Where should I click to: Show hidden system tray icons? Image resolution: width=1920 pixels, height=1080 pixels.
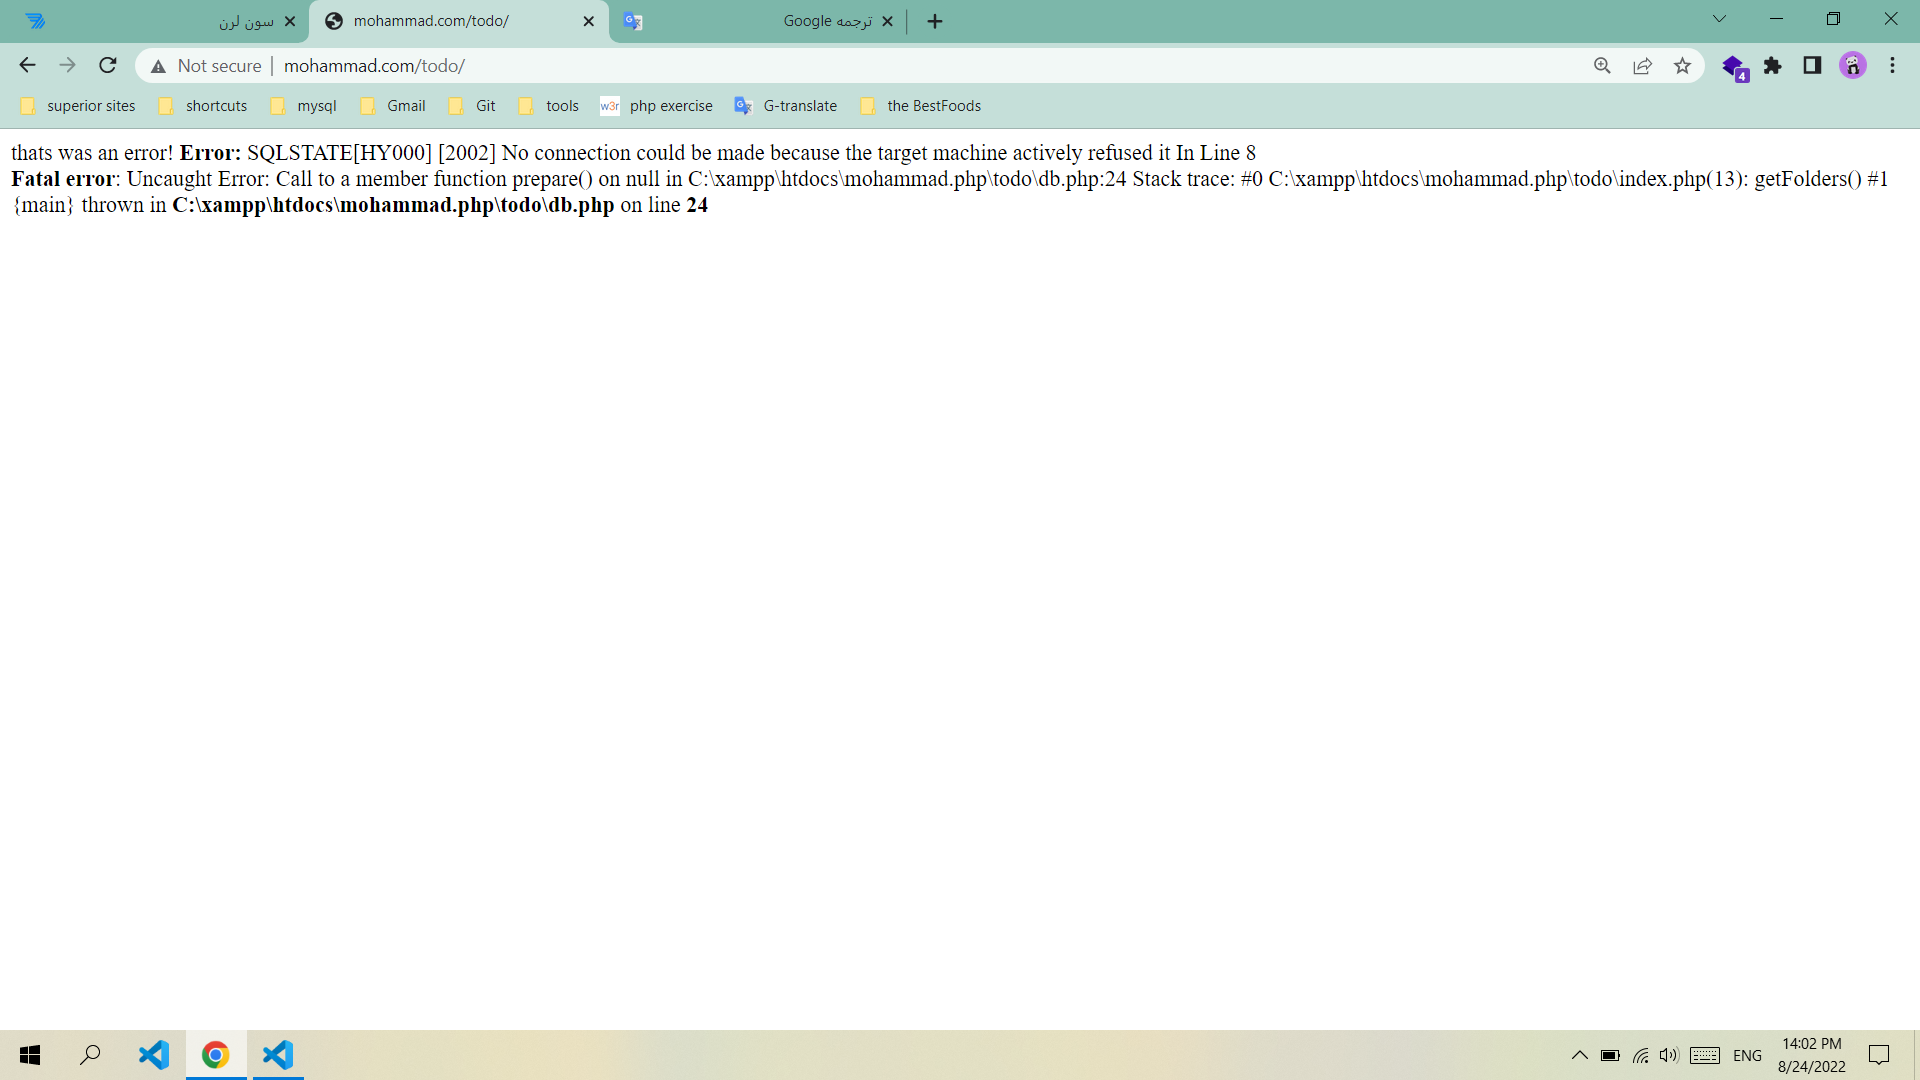click(1579, 1055)
